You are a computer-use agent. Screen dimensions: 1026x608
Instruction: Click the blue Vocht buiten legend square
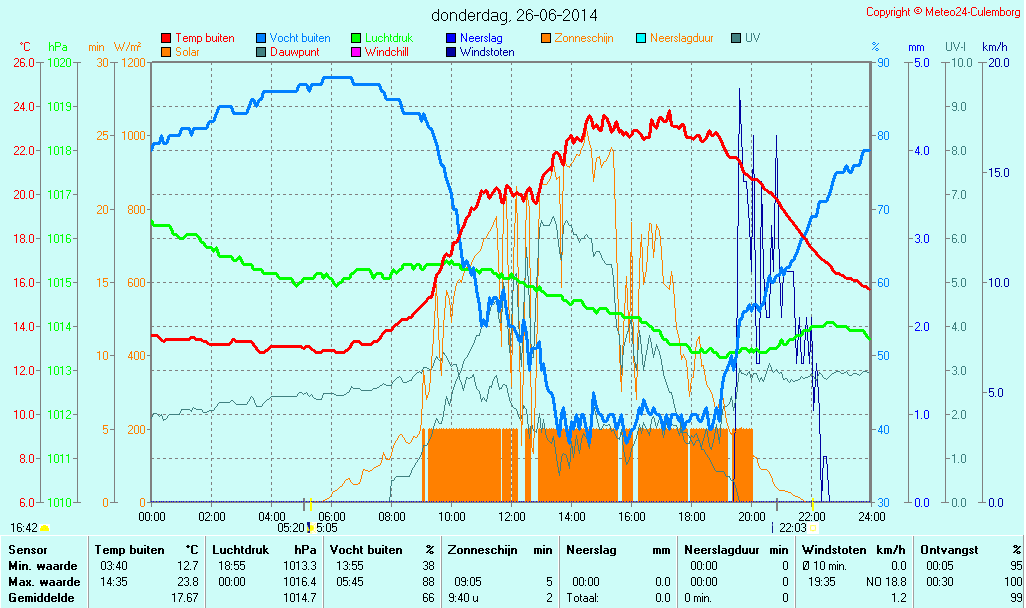click(261, 38)
